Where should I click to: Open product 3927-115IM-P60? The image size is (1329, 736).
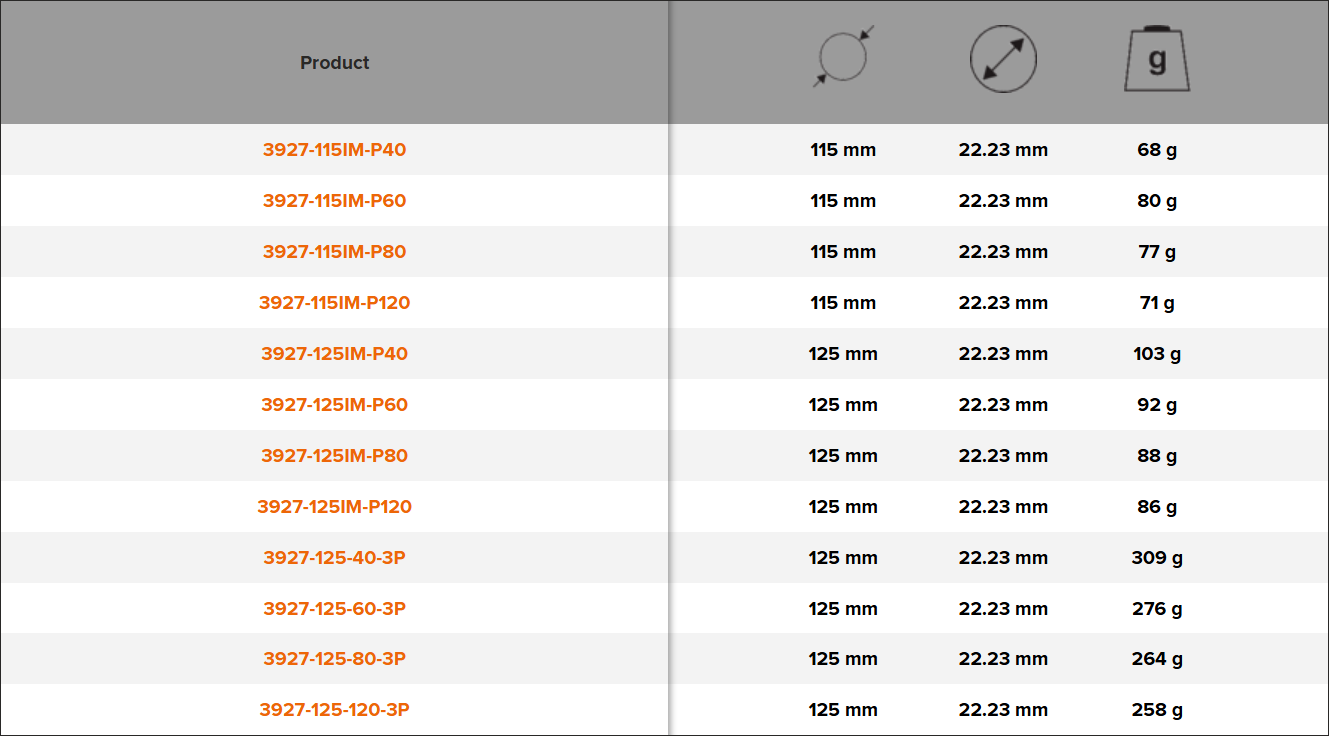[335, 201]
